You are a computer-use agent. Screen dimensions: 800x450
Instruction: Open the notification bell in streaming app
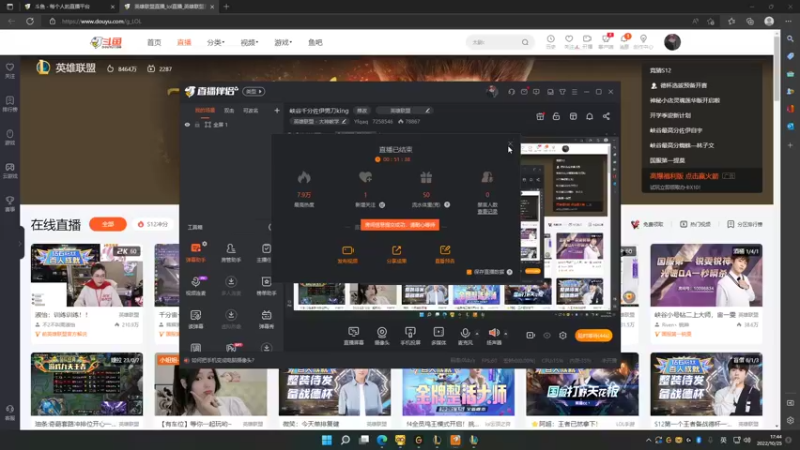tap(589, 116)
